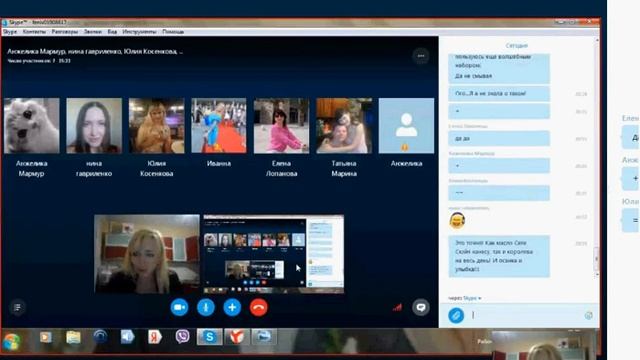Viewport: 640px width, 360px height.
Task: Open the Звонки menu
Action: 93,31
